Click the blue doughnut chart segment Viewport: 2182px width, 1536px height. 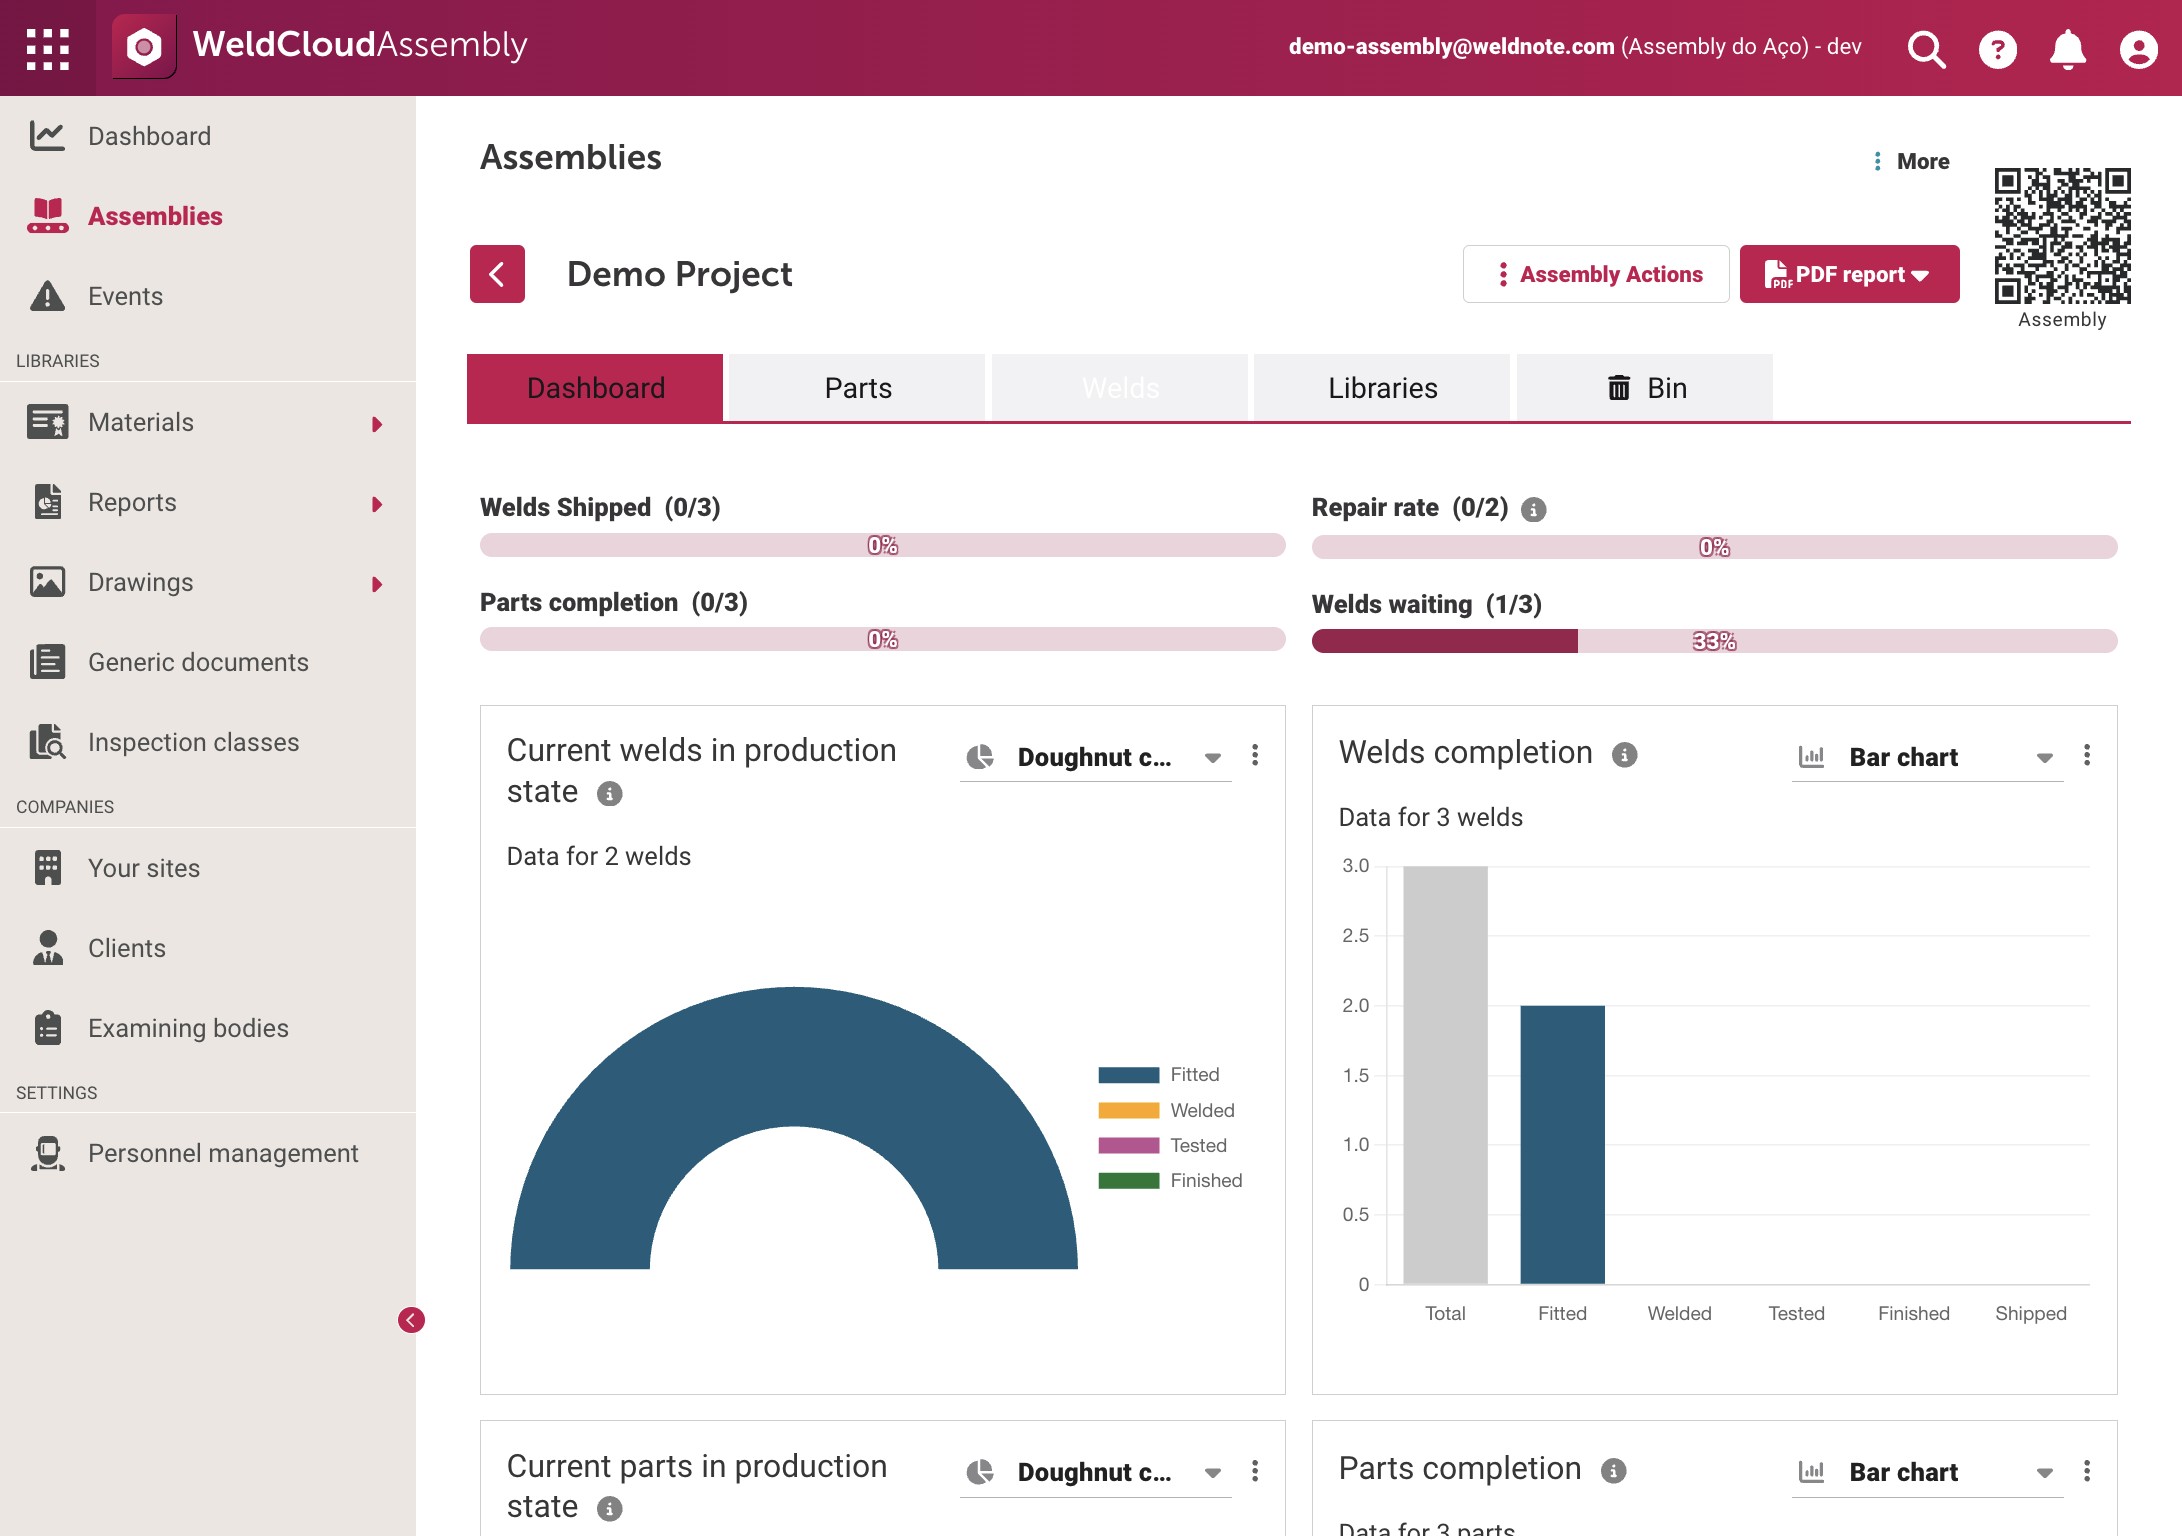point(794,1055)
